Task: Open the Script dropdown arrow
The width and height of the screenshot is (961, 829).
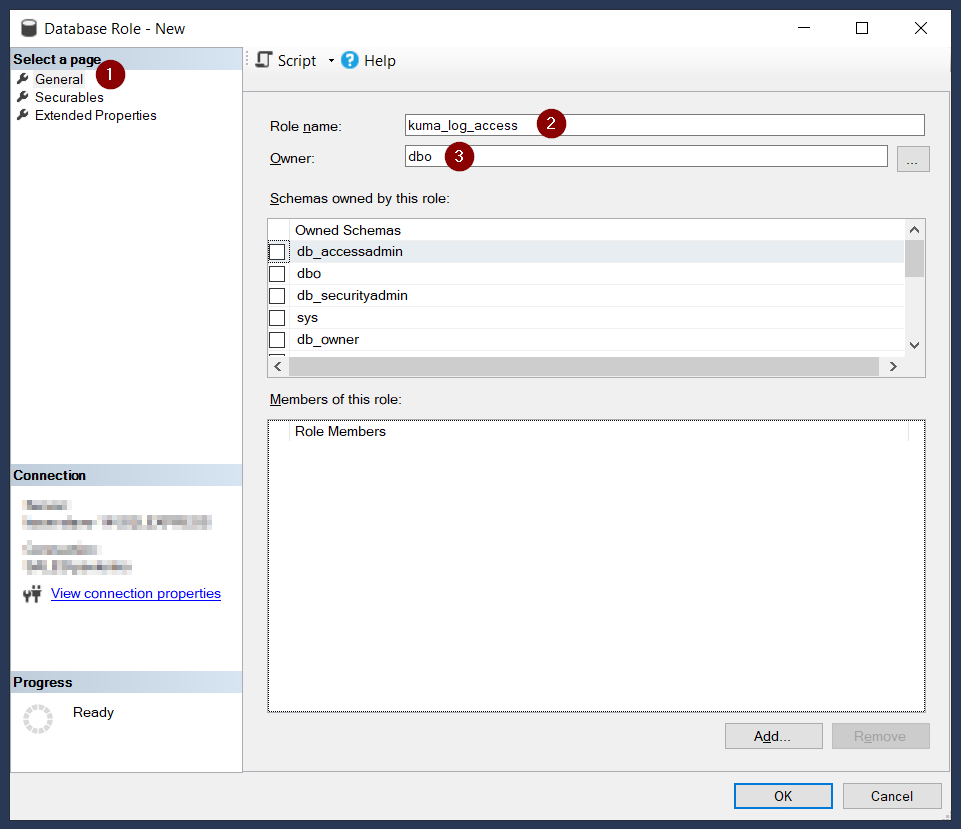Action: point(331,61)
